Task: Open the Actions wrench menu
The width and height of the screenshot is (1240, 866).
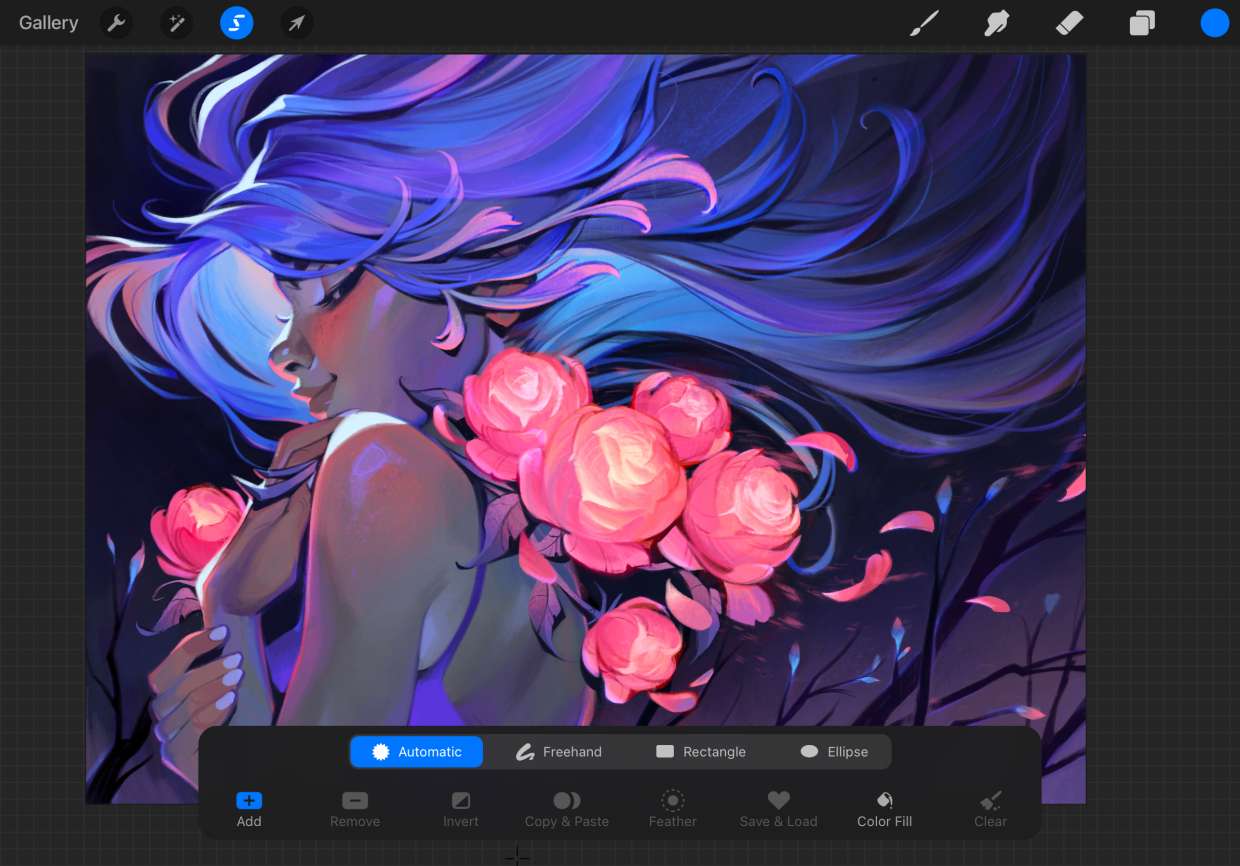Action: click(x=117, y=23)
